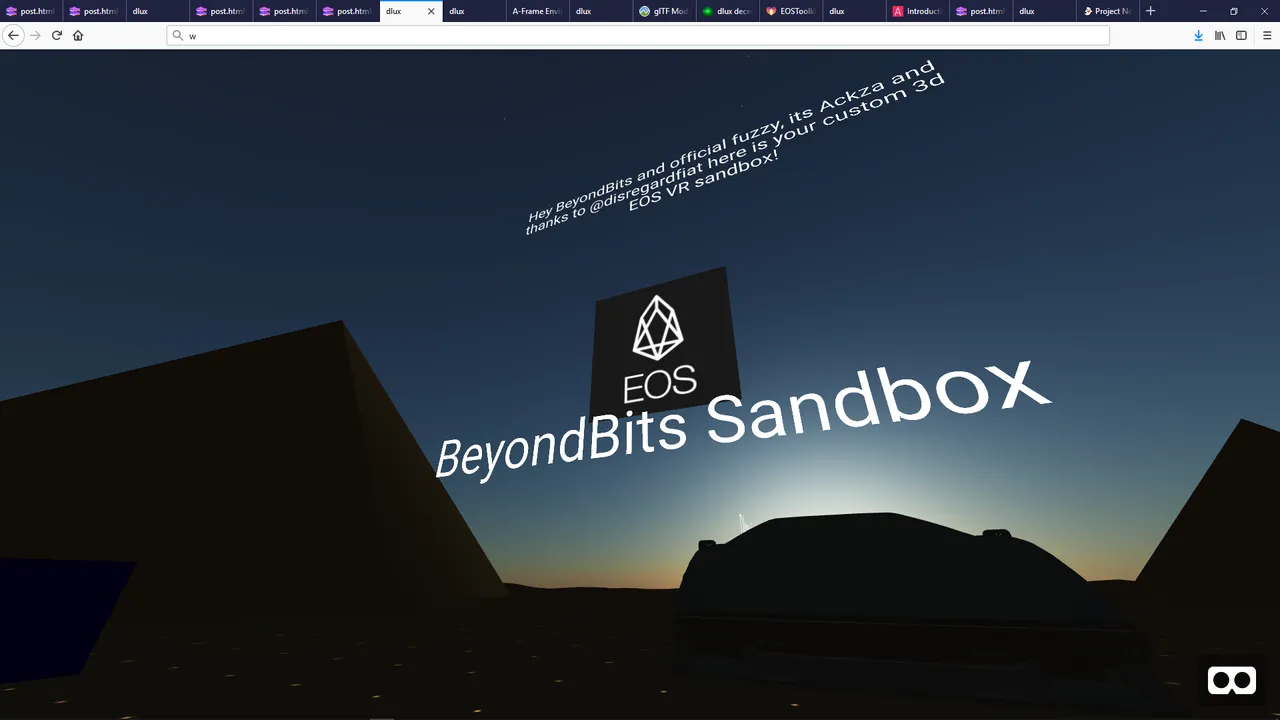Switch to the dlux dece tab
The image size is (1280, 720).
[727, 11]
